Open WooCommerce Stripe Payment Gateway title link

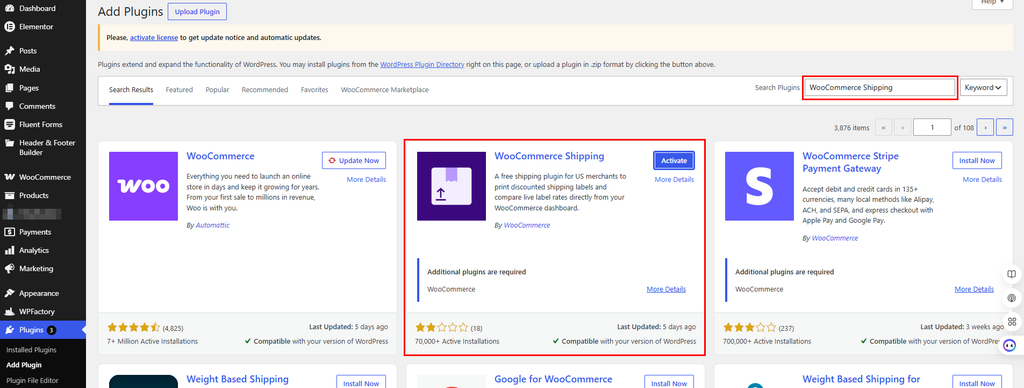pyautogui.click(x=850, y=162)
